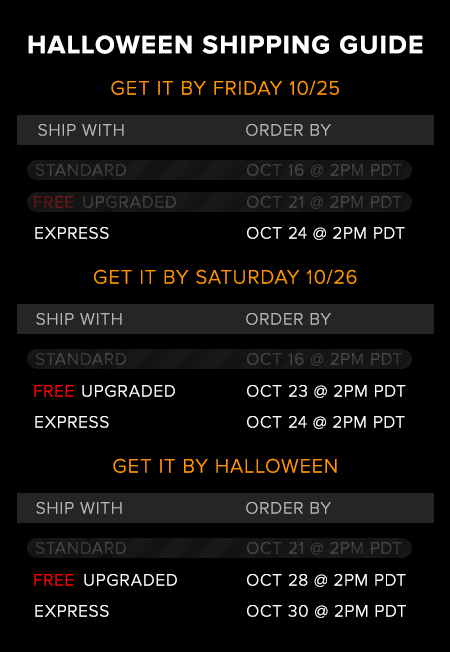
Task: Click the greyed Free Upgraded row under Friday
Action: click(x=219, y=202)
